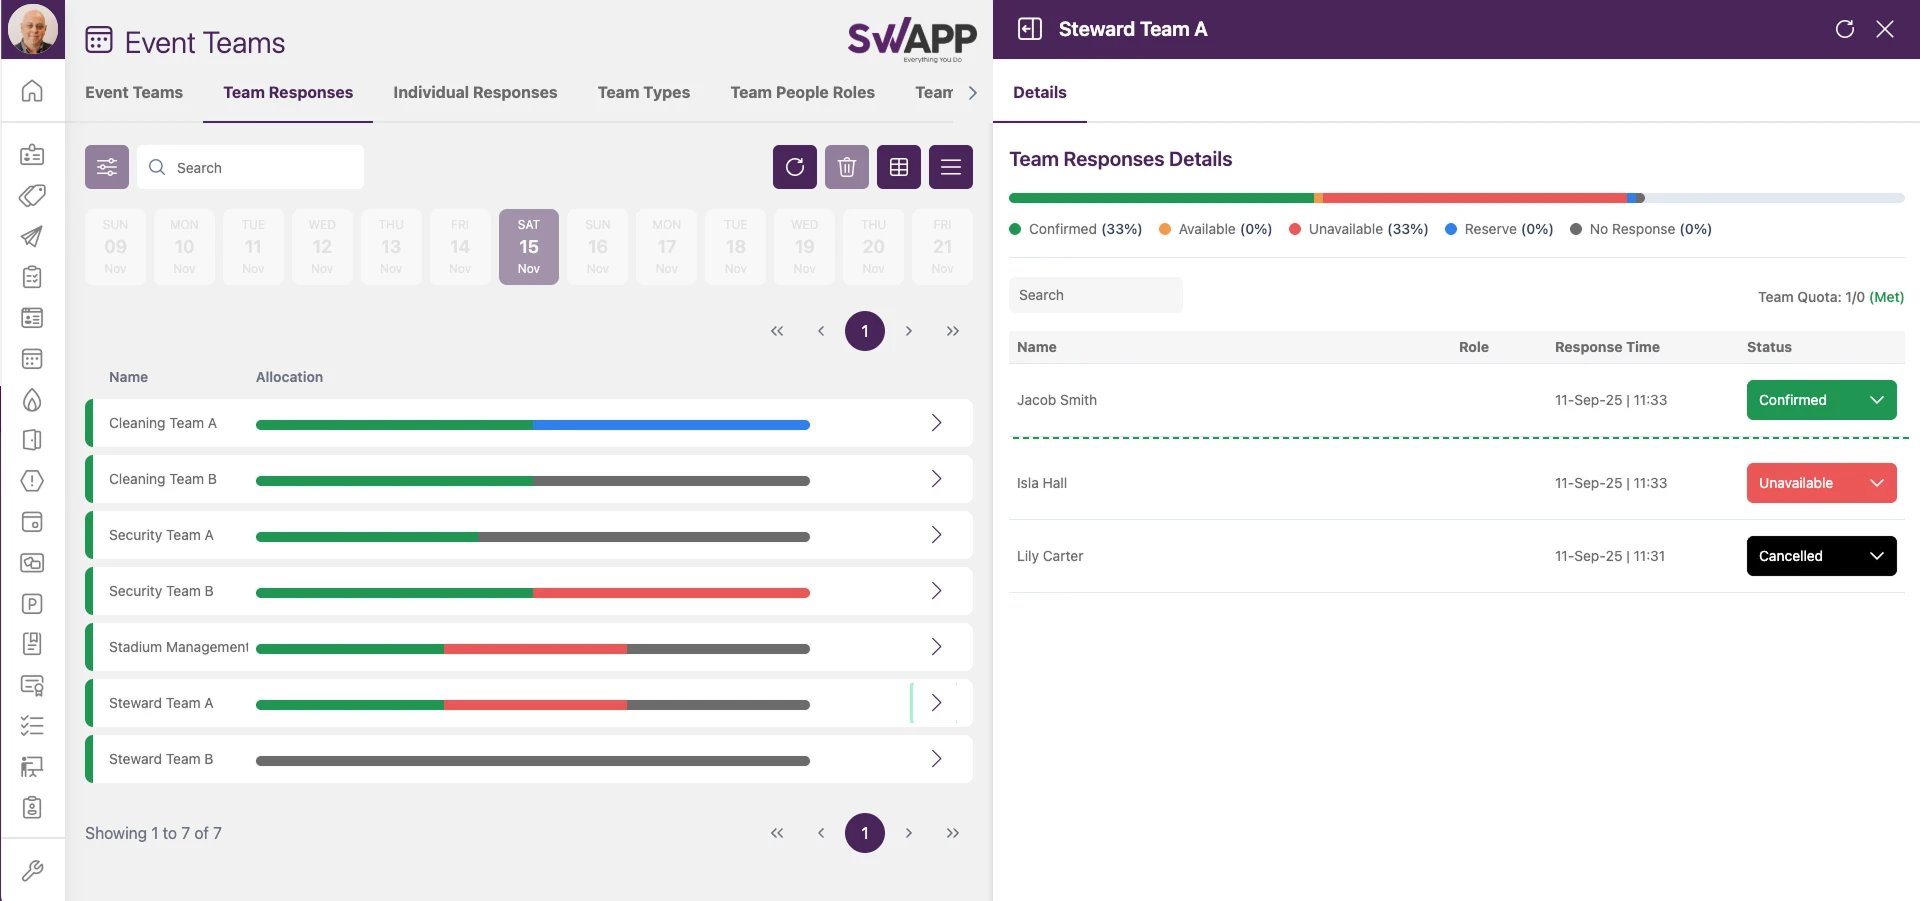Open the tags icon in the left sidebar
Screen dimensions: 1920x901
pyautogui.click(x=32, y=196)
